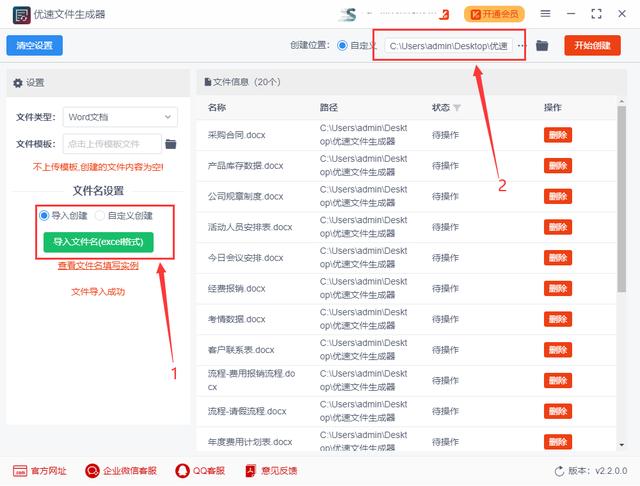The height and width of the screenshot is (486, 640).
Task: Click the template folder icon
Action: pos(171,144)
